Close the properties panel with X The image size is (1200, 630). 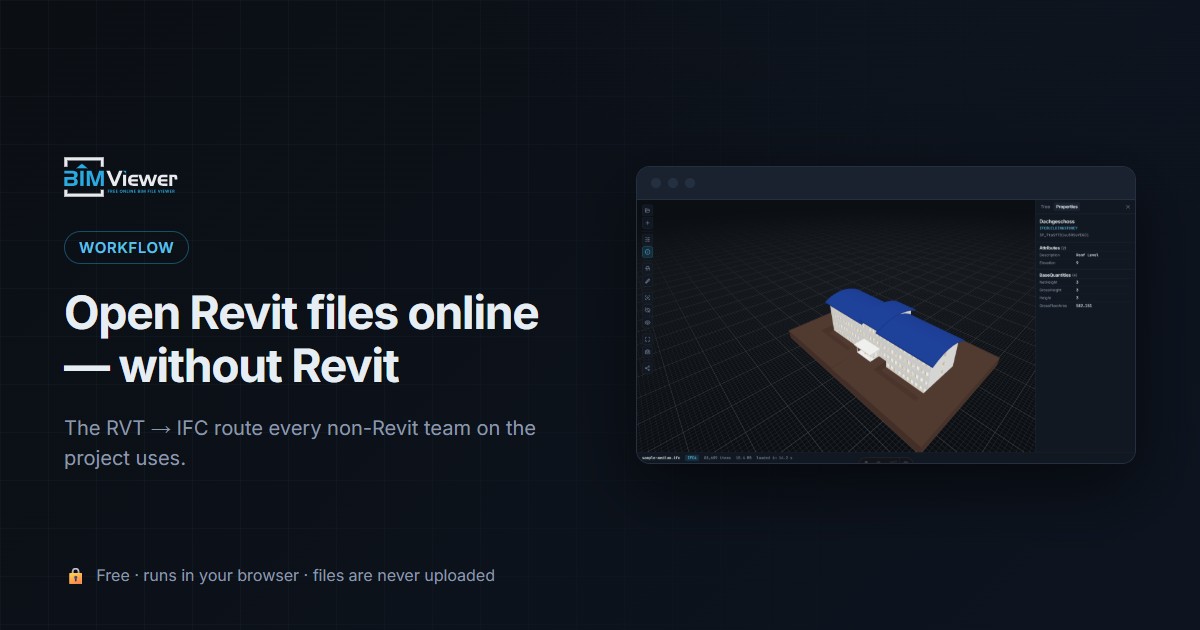click(1128, 207)
